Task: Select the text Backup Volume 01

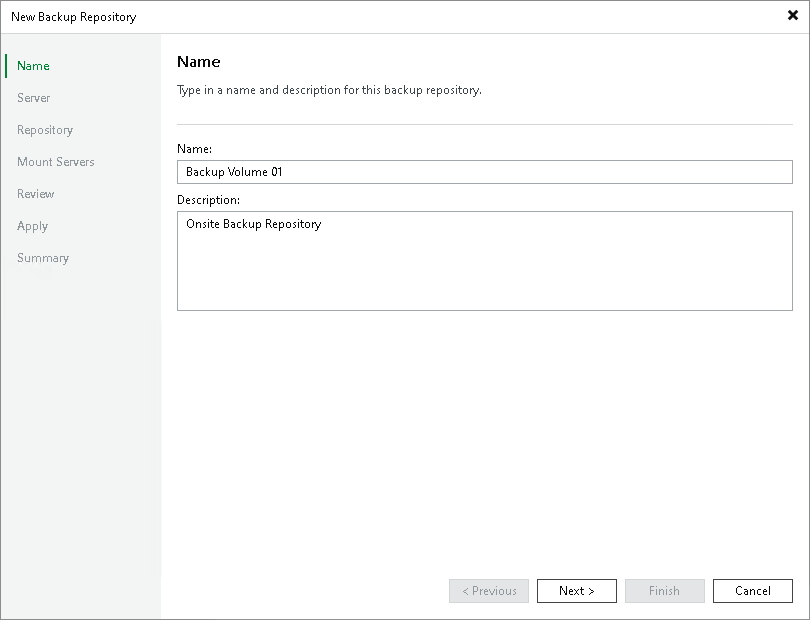Action: 232,171
